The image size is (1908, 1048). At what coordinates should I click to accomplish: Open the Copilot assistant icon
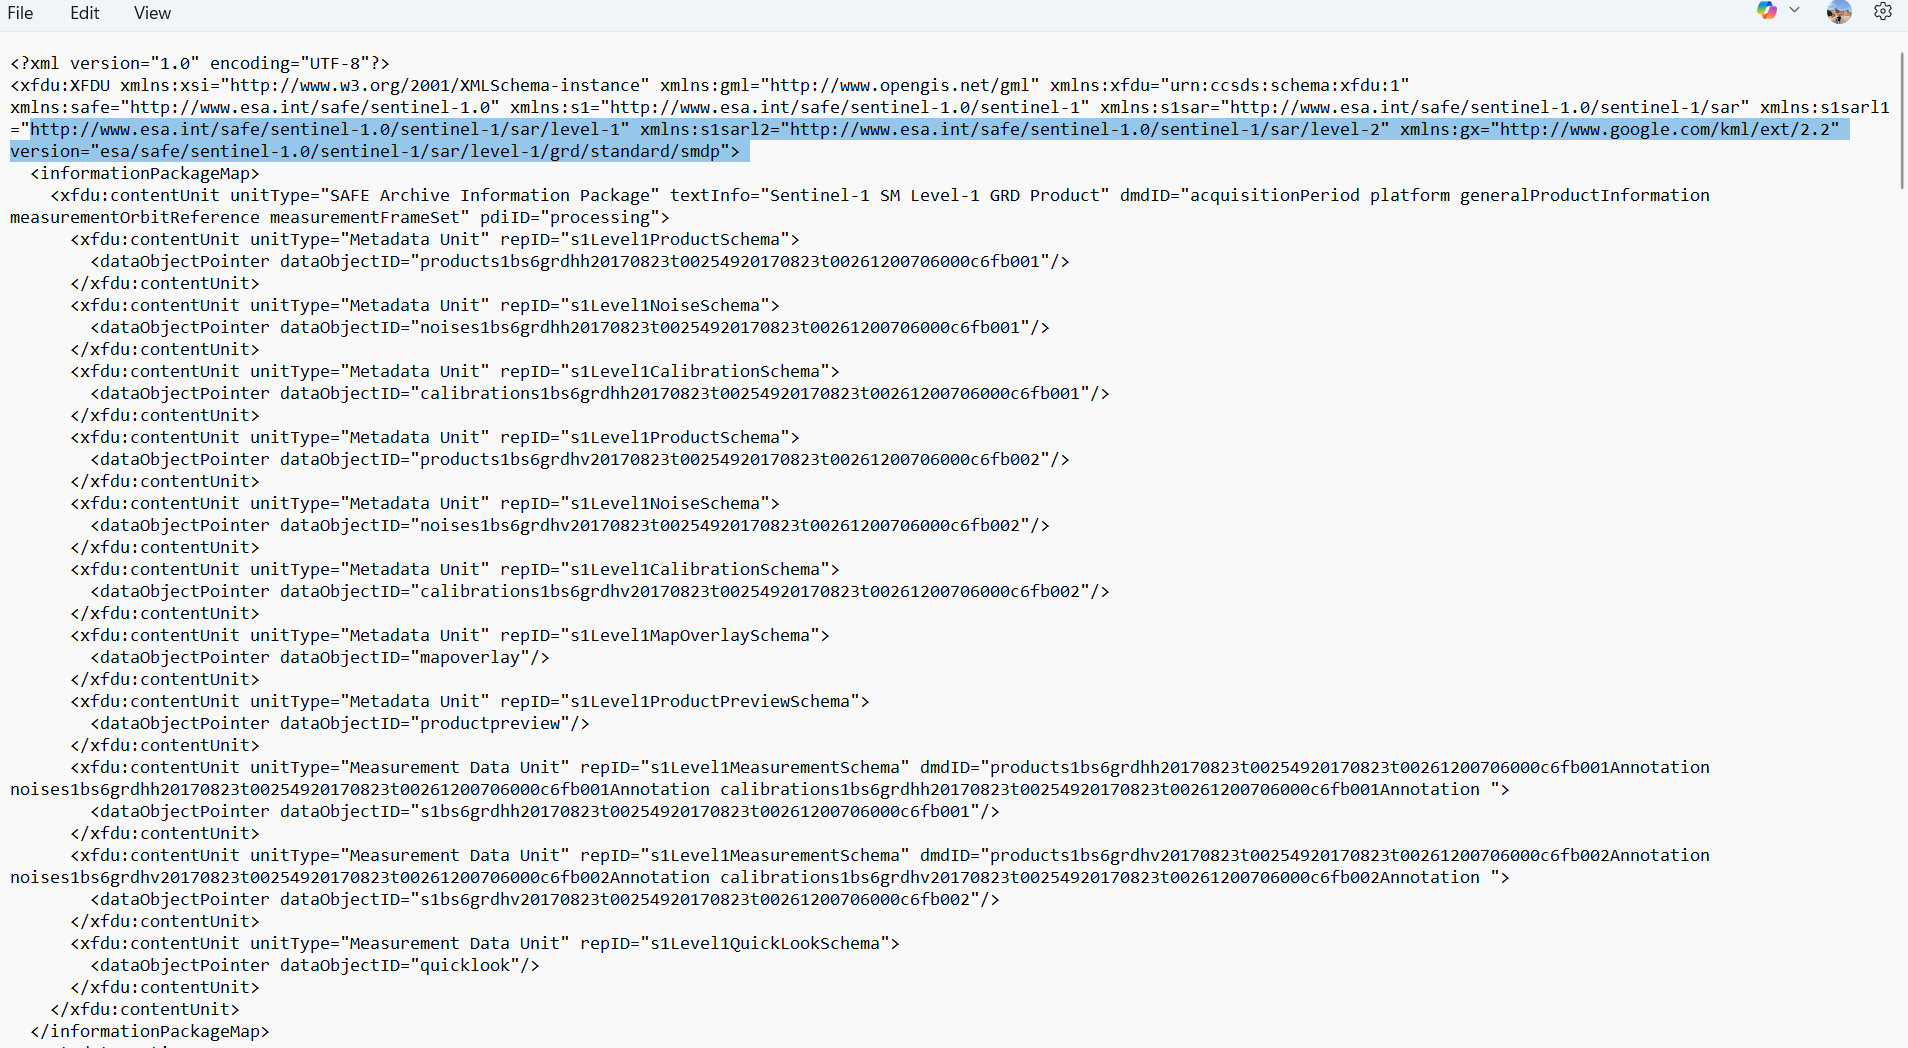[x=1766, y=11]
